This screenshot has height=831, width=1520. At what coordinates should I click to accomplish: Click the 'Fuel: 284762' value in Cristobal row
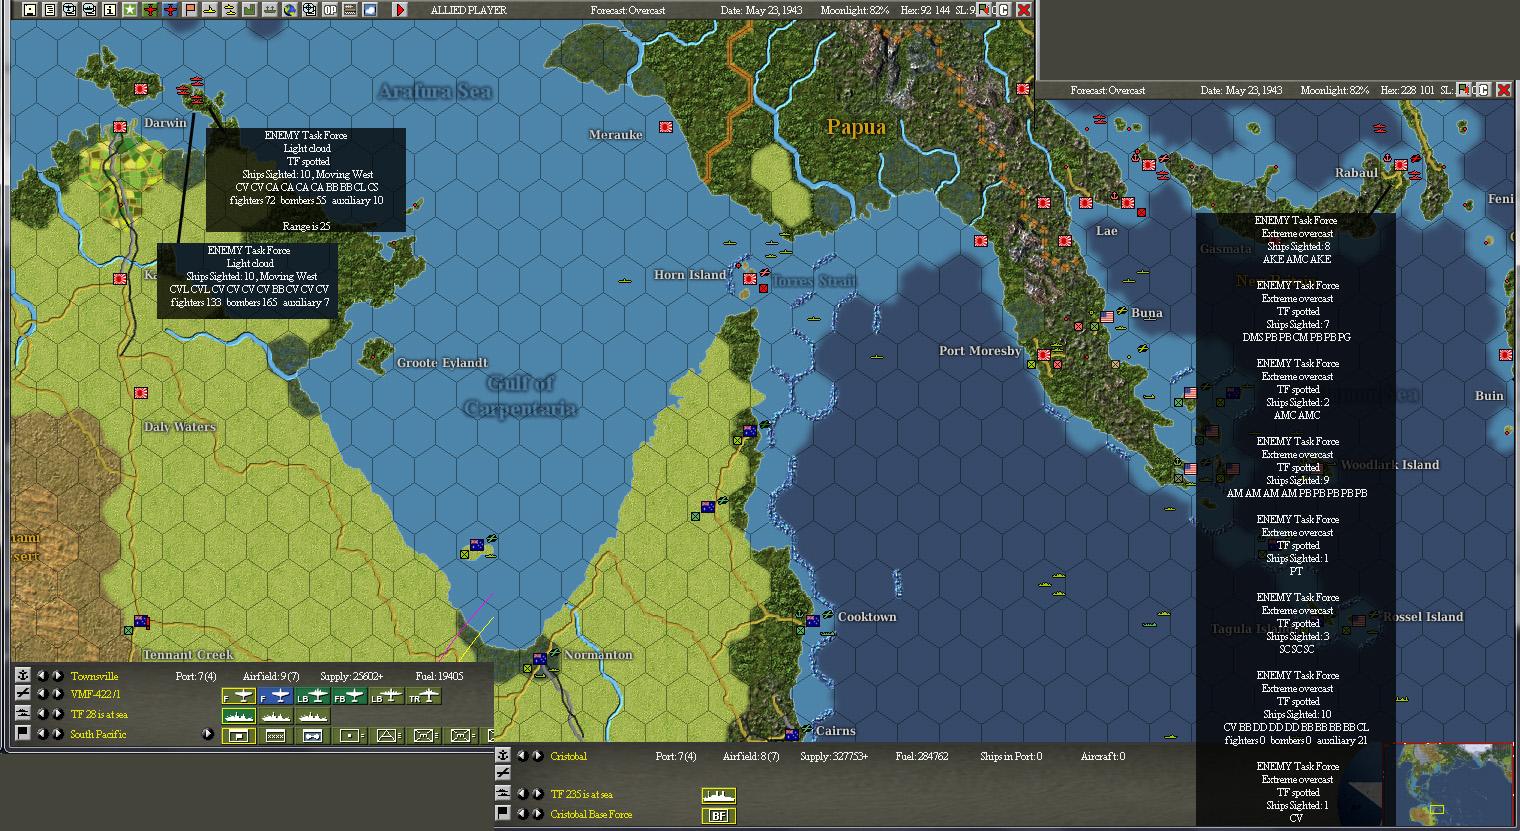click(x=922, y=756)
